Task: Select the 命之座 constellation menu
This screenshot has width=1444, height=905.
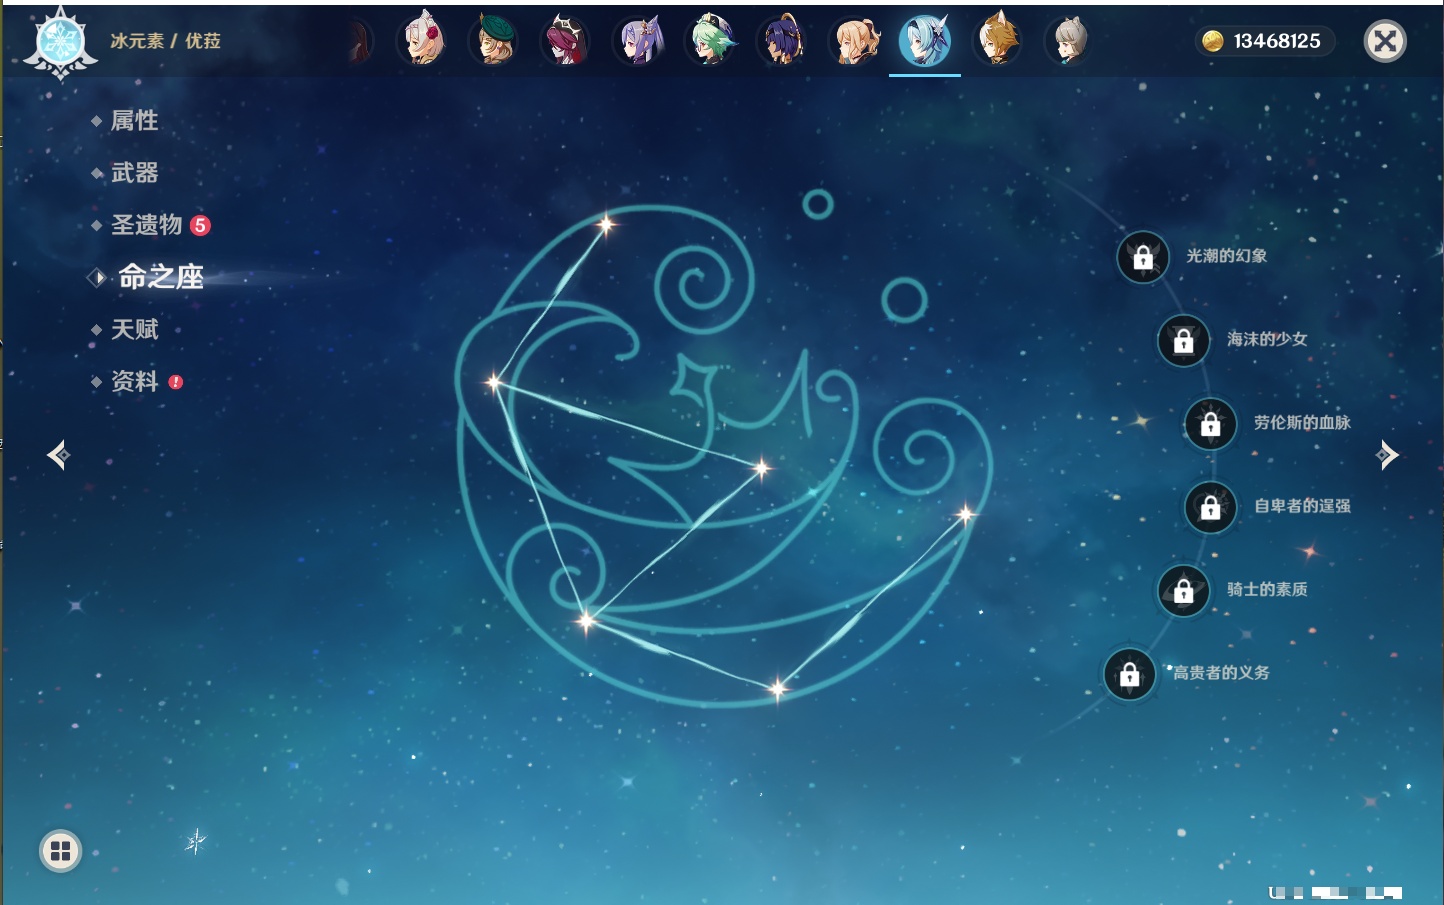Action: click(160, 277)
